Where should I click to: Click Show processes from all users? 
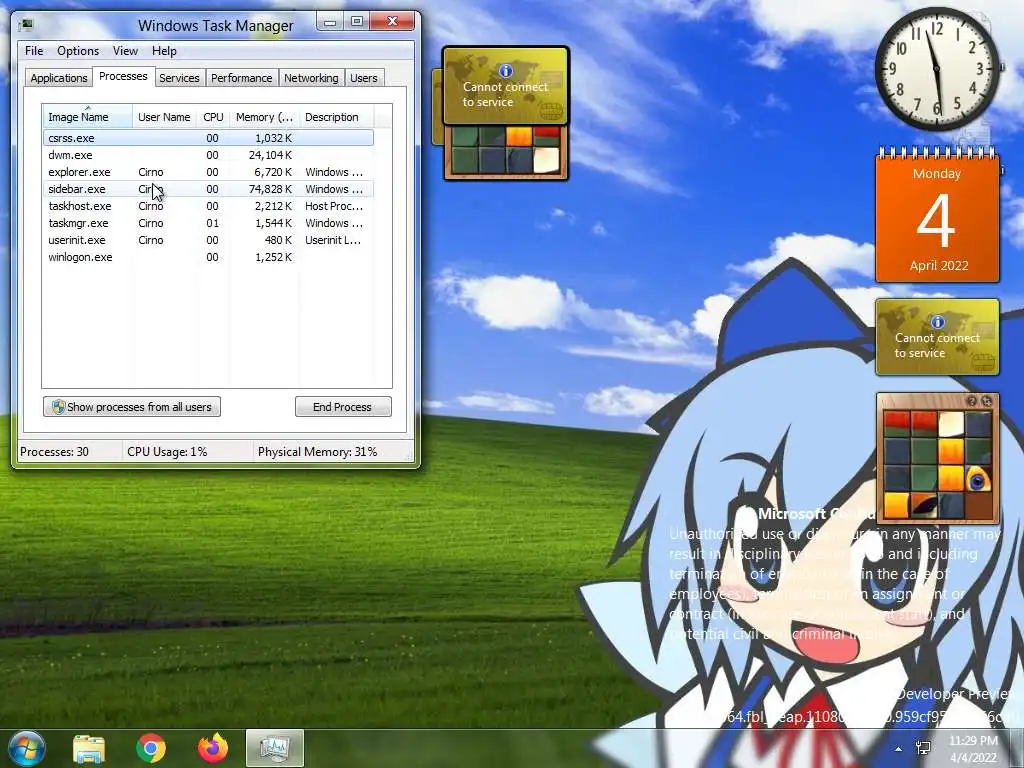(x=132, y=406)
